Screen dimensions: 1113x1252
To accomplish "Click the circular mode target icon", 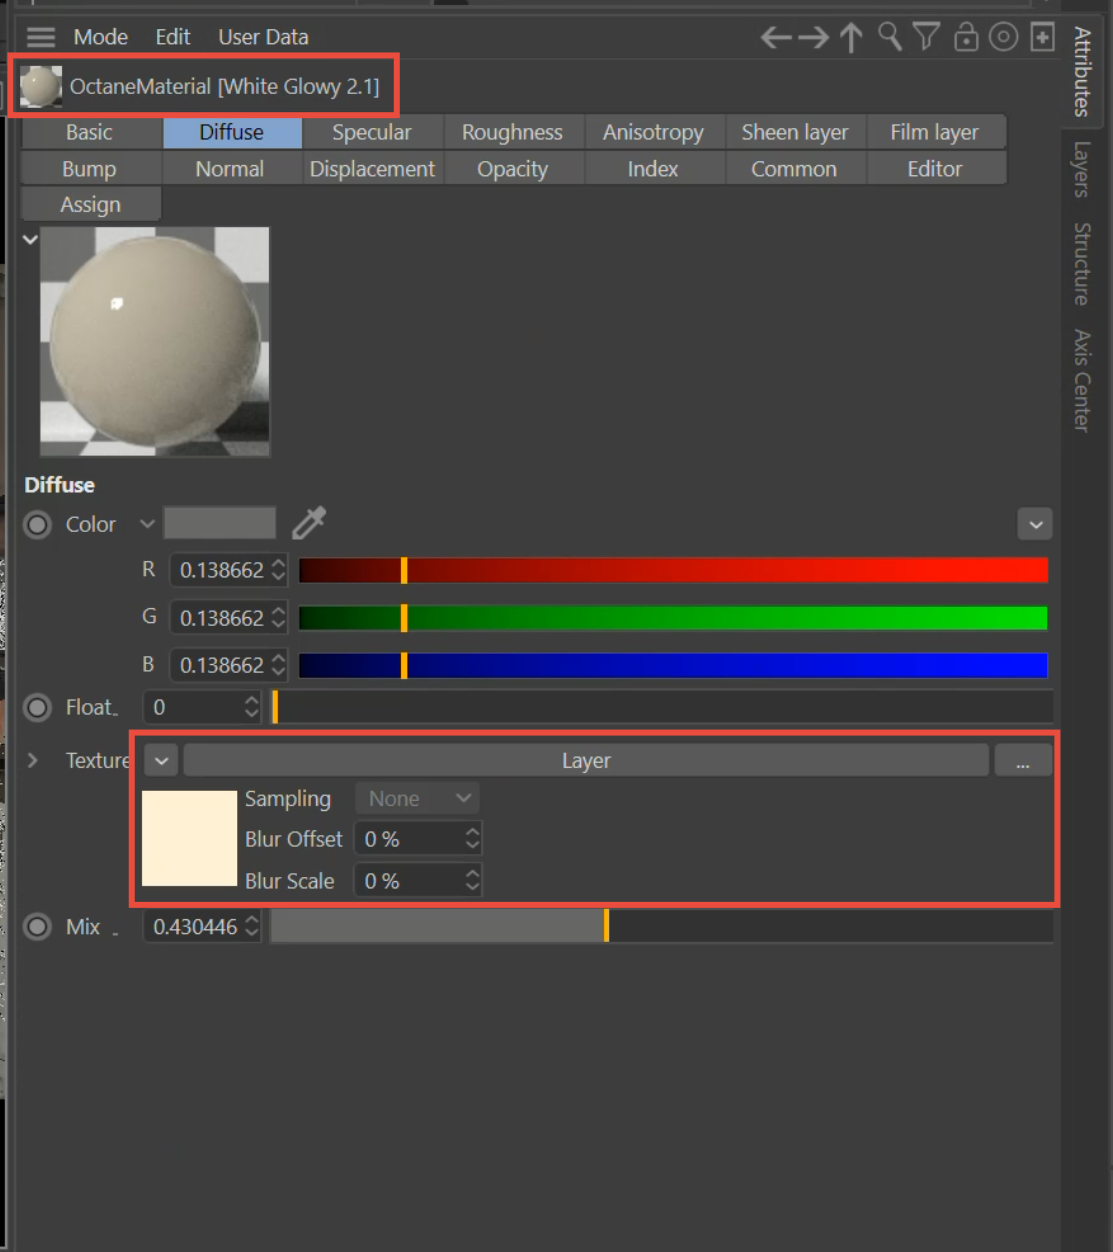I will (1003, 37).
